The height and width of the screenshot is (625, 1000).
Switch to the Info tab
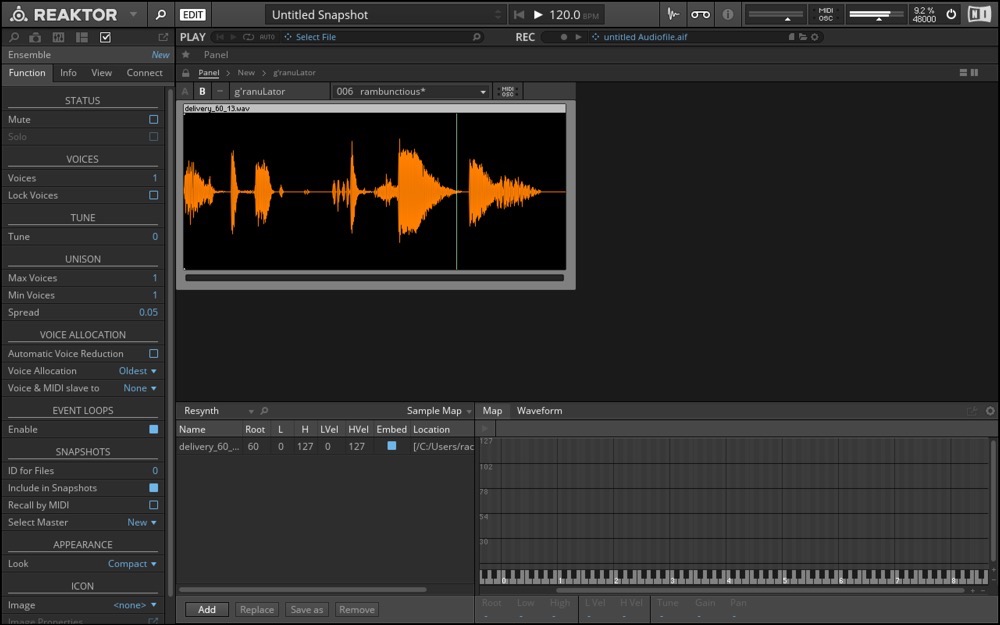point(68,73)
